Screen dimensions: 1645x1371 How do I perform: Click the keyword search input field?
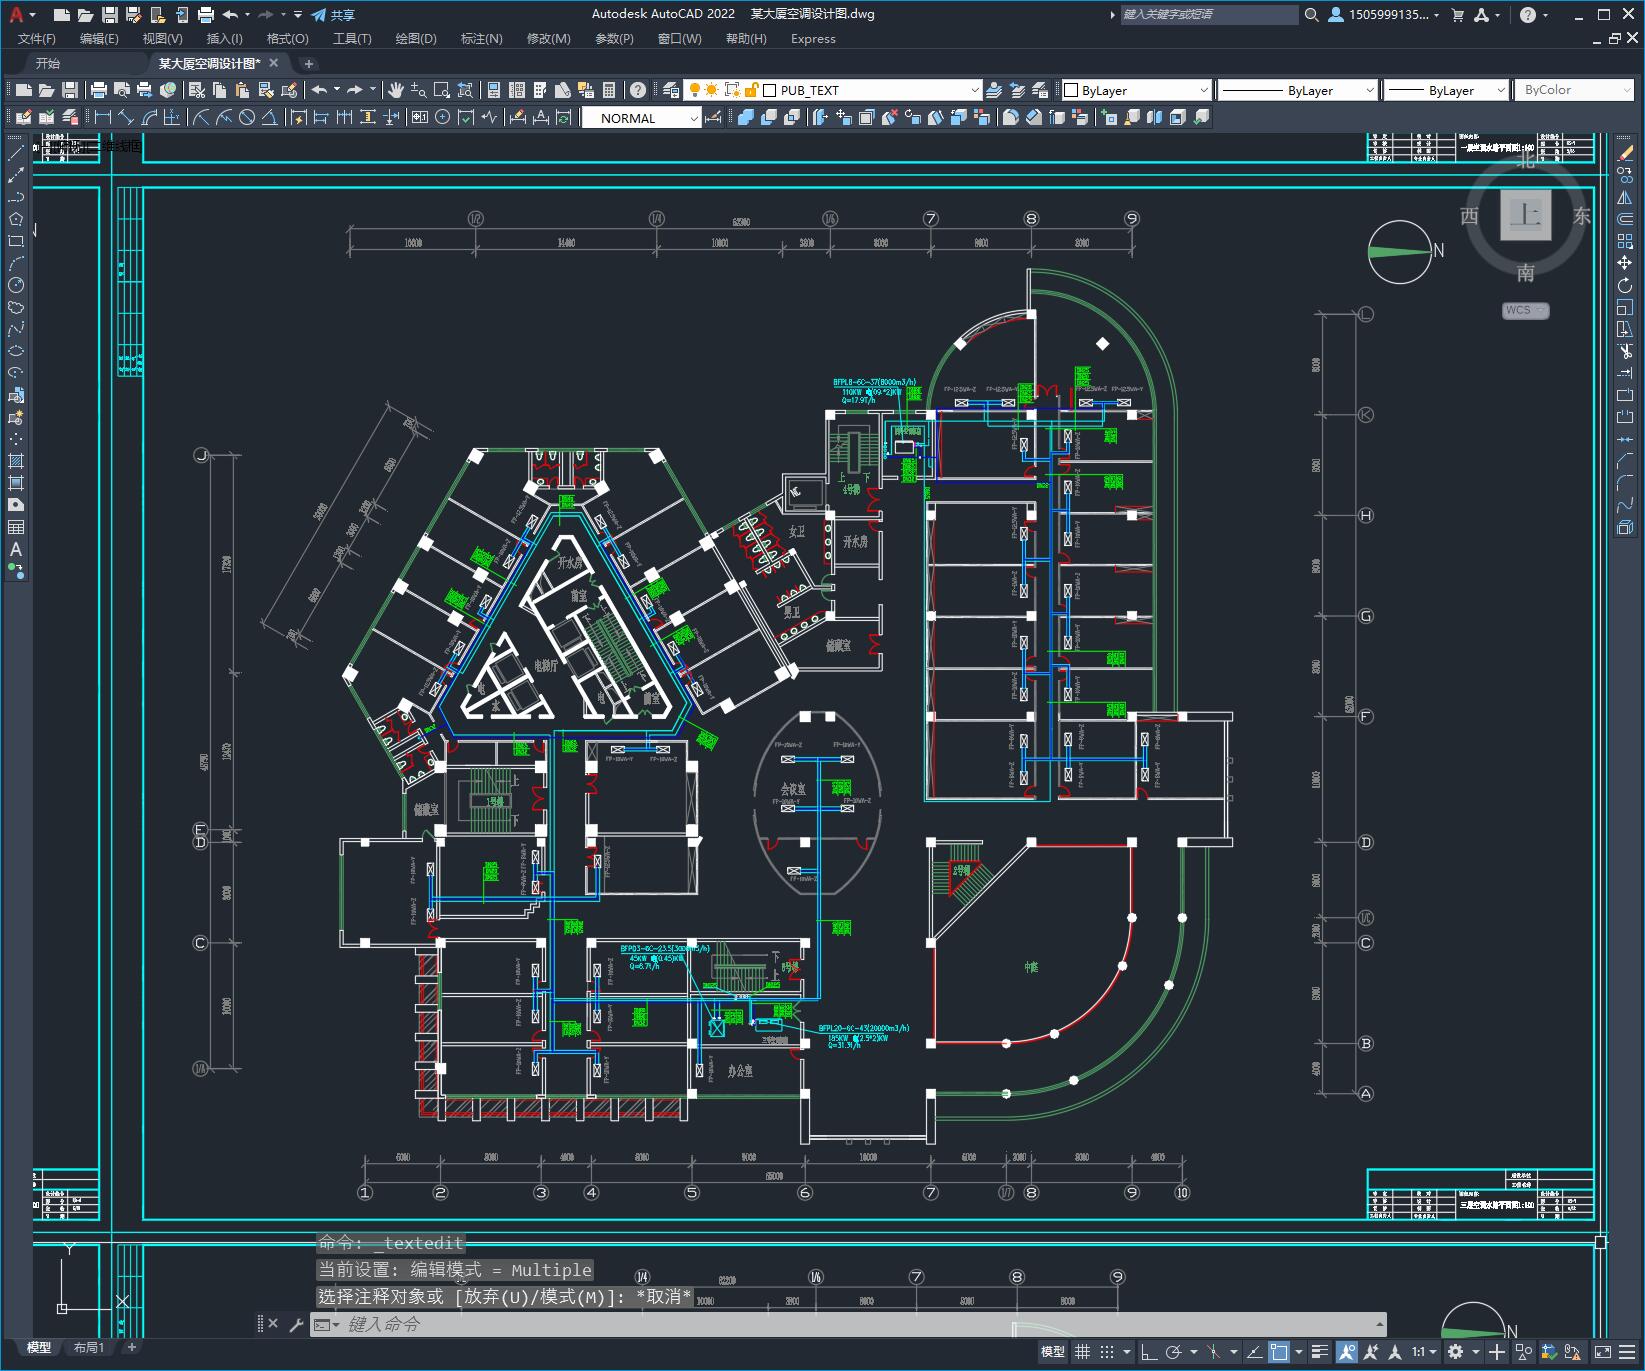[x=1208, y=15]
